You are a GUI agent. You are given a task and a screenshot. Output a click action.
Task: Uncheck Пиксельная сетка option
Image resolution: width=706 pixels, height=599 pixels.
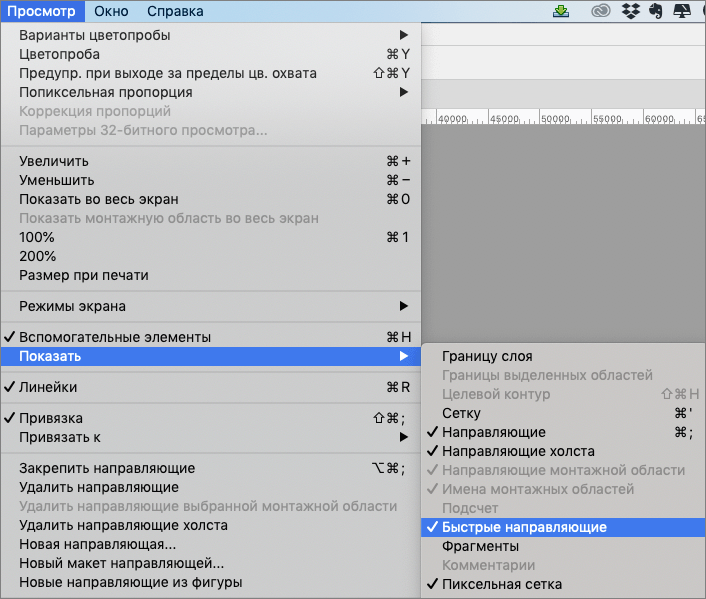coord(563,584)
